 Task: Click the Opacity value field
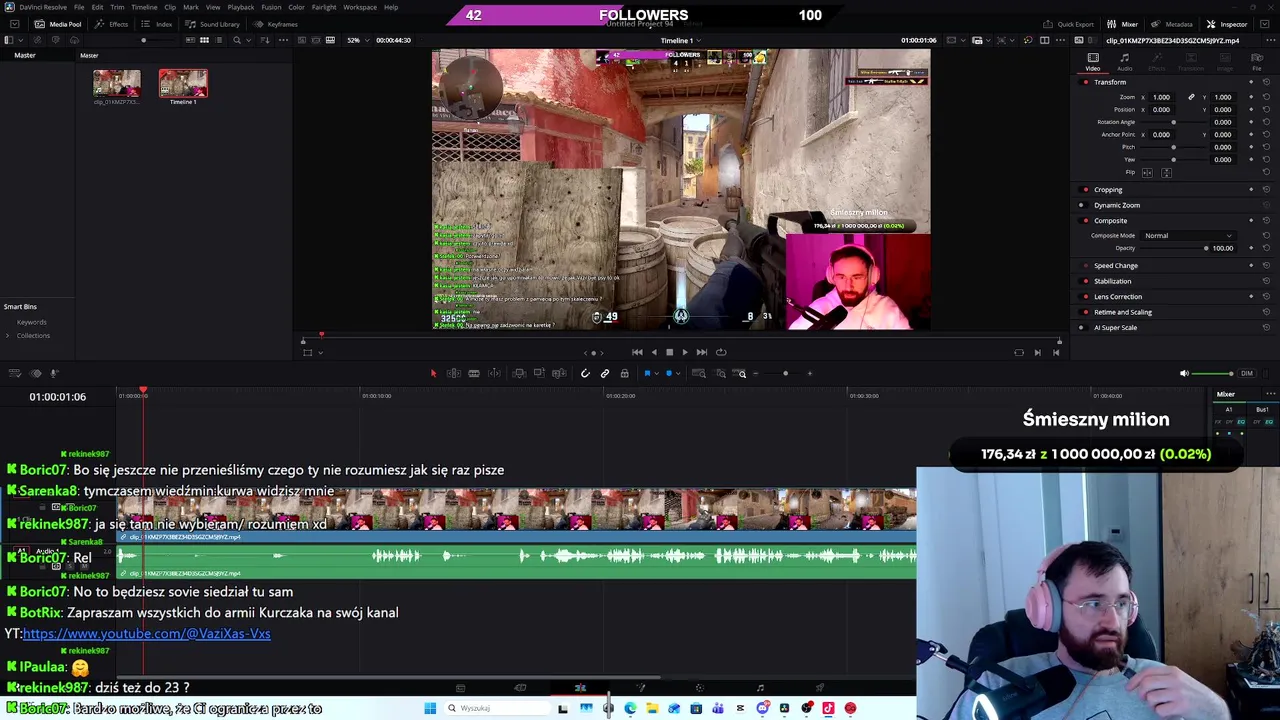click(x=1223, y=248)
